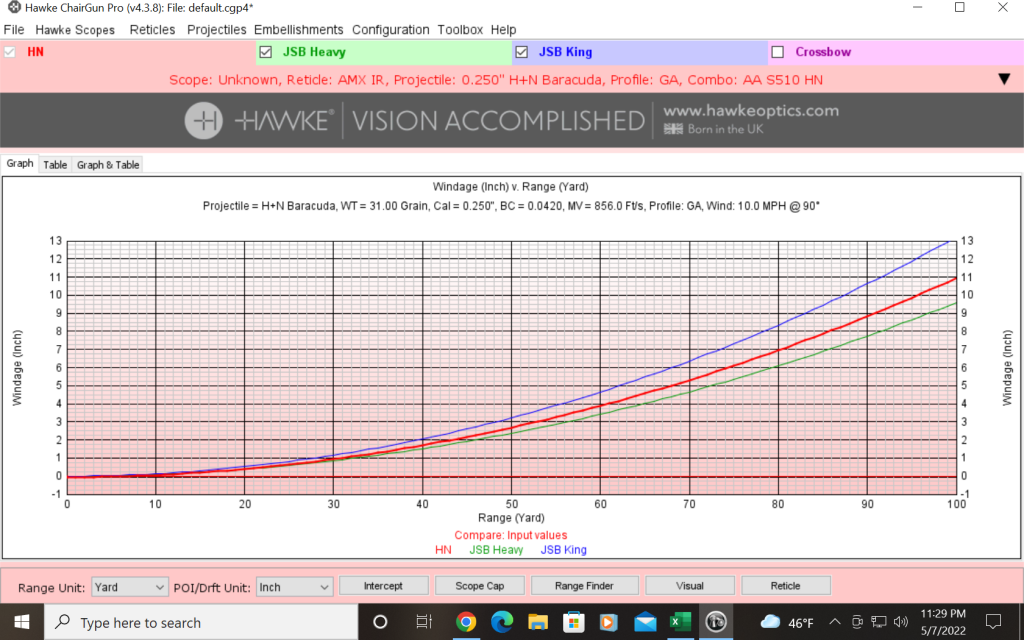This screenshot has height=640, width=1024.
Task: Open the Hawke Scopes menu
Action: 75,30
